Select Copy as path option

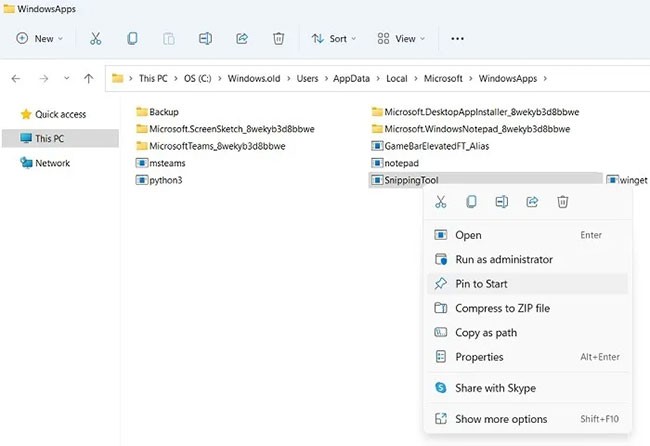[486, 333]
